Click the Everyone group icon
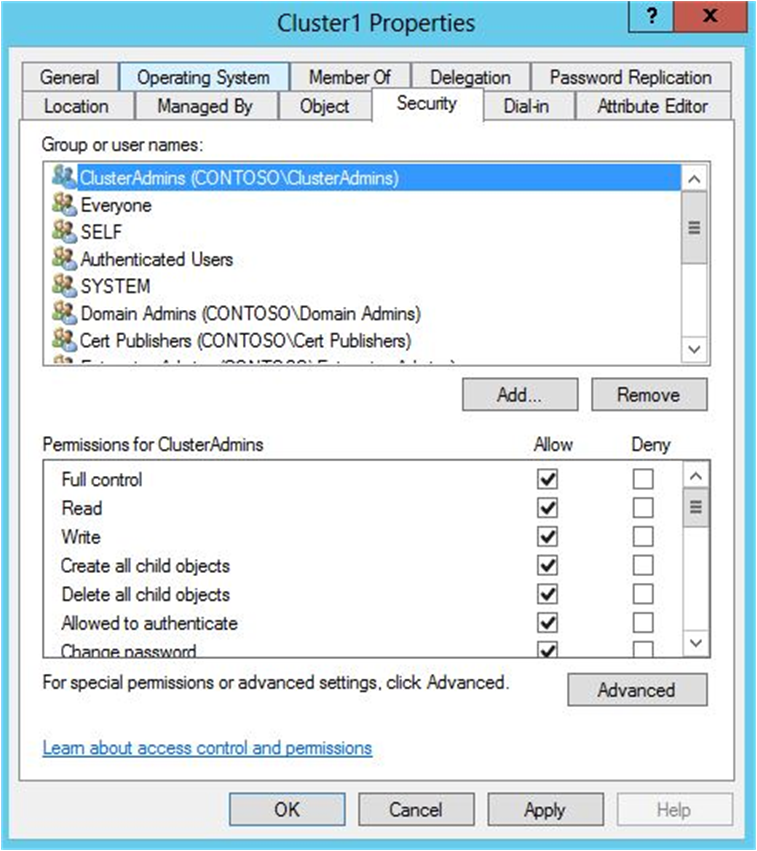757x851 pixels. point(64,205)
